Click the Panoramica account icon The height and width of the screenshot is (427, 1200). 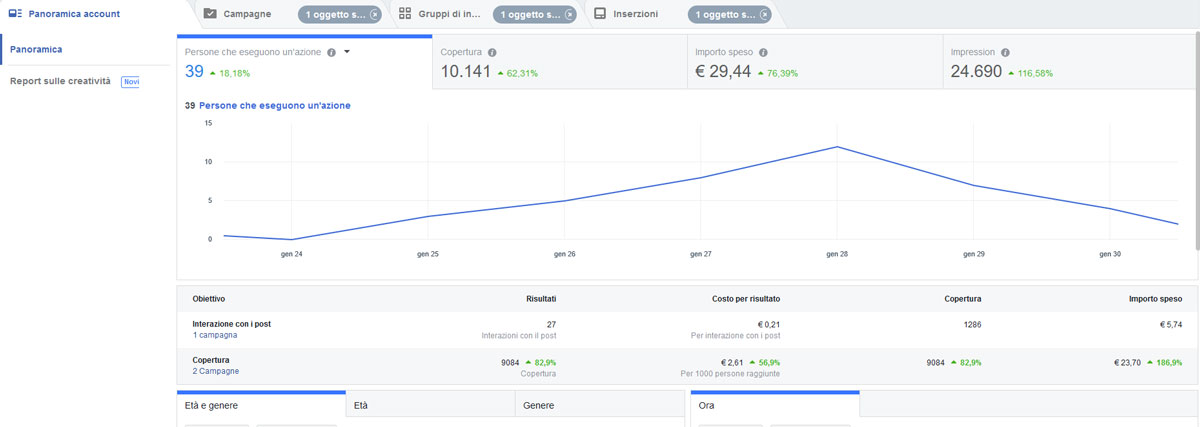click(x=14, y=14)
